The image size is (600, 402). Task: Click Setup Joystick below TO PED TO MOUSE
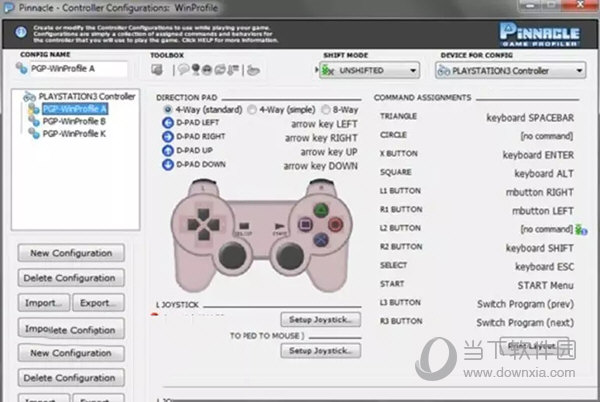(x=321, y=351)
